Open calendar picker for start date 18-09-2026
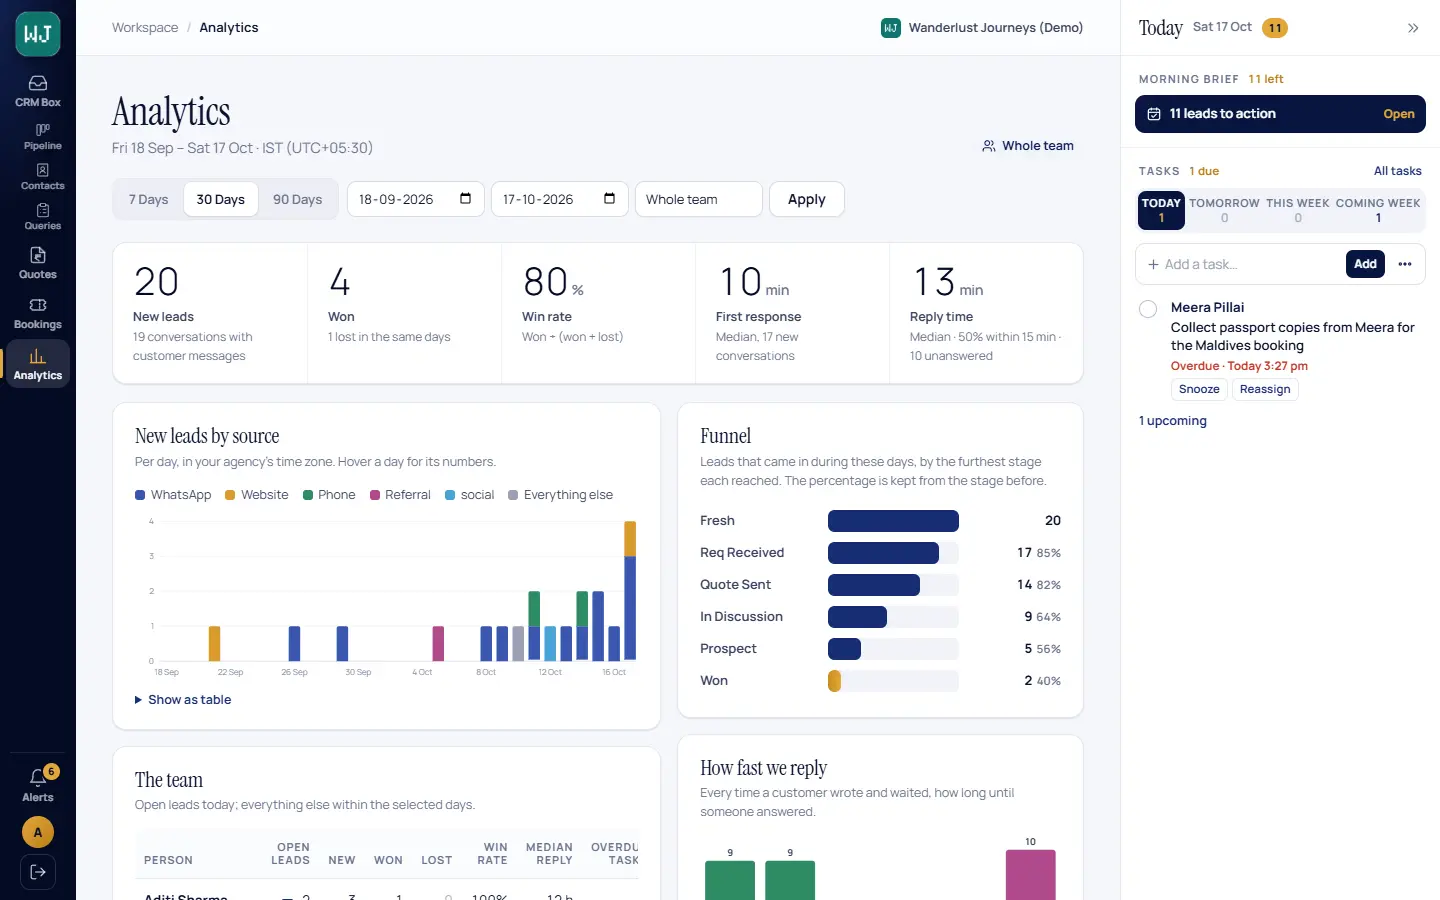Screen dimensions: 1440x900 click(465, 198)
